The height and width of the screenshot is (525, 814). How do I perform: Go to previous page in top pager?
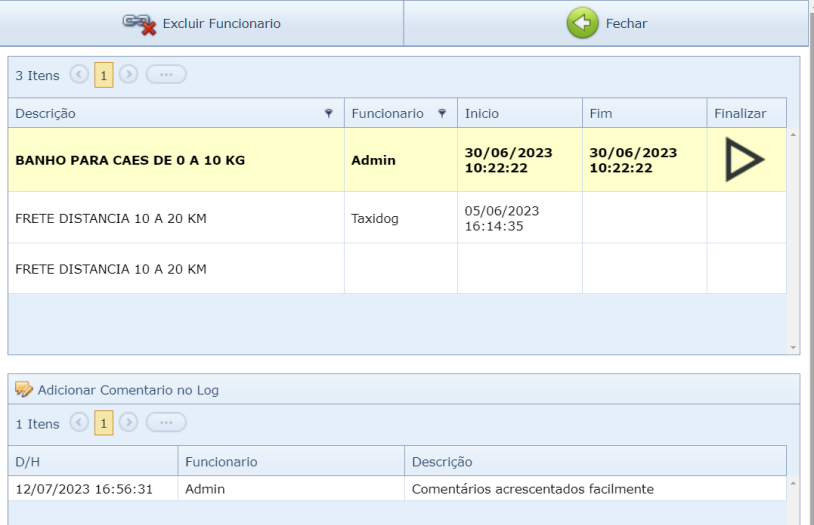[x=78, y=75]
